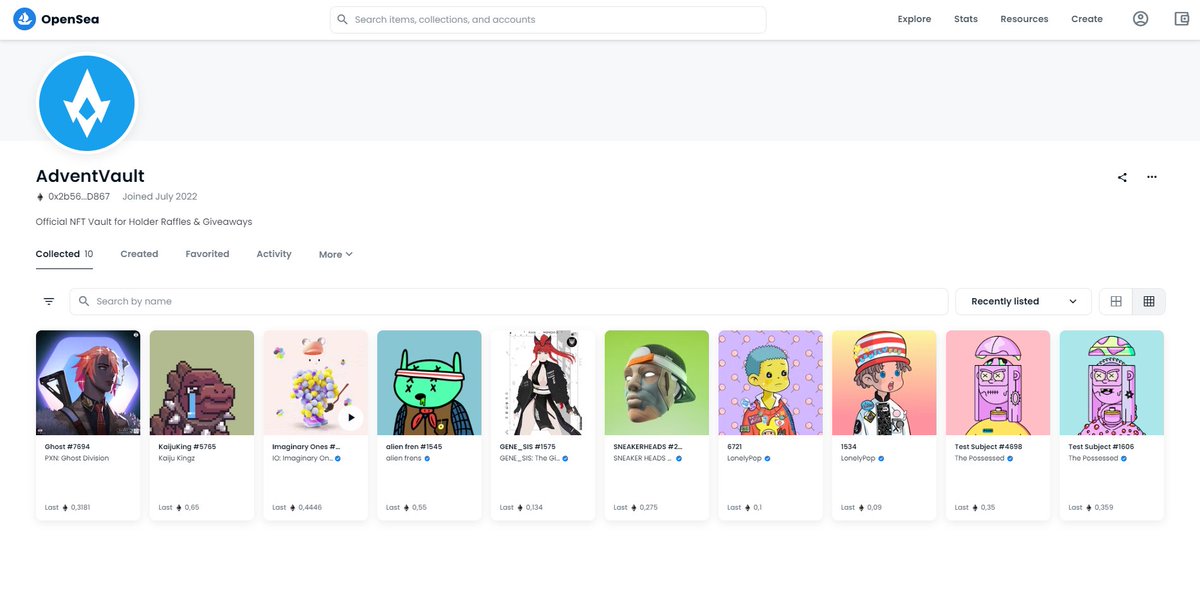Click the Joined July 2022 text
The image size is (1200, 595).
pyautogui.click(x=160, y=197)
